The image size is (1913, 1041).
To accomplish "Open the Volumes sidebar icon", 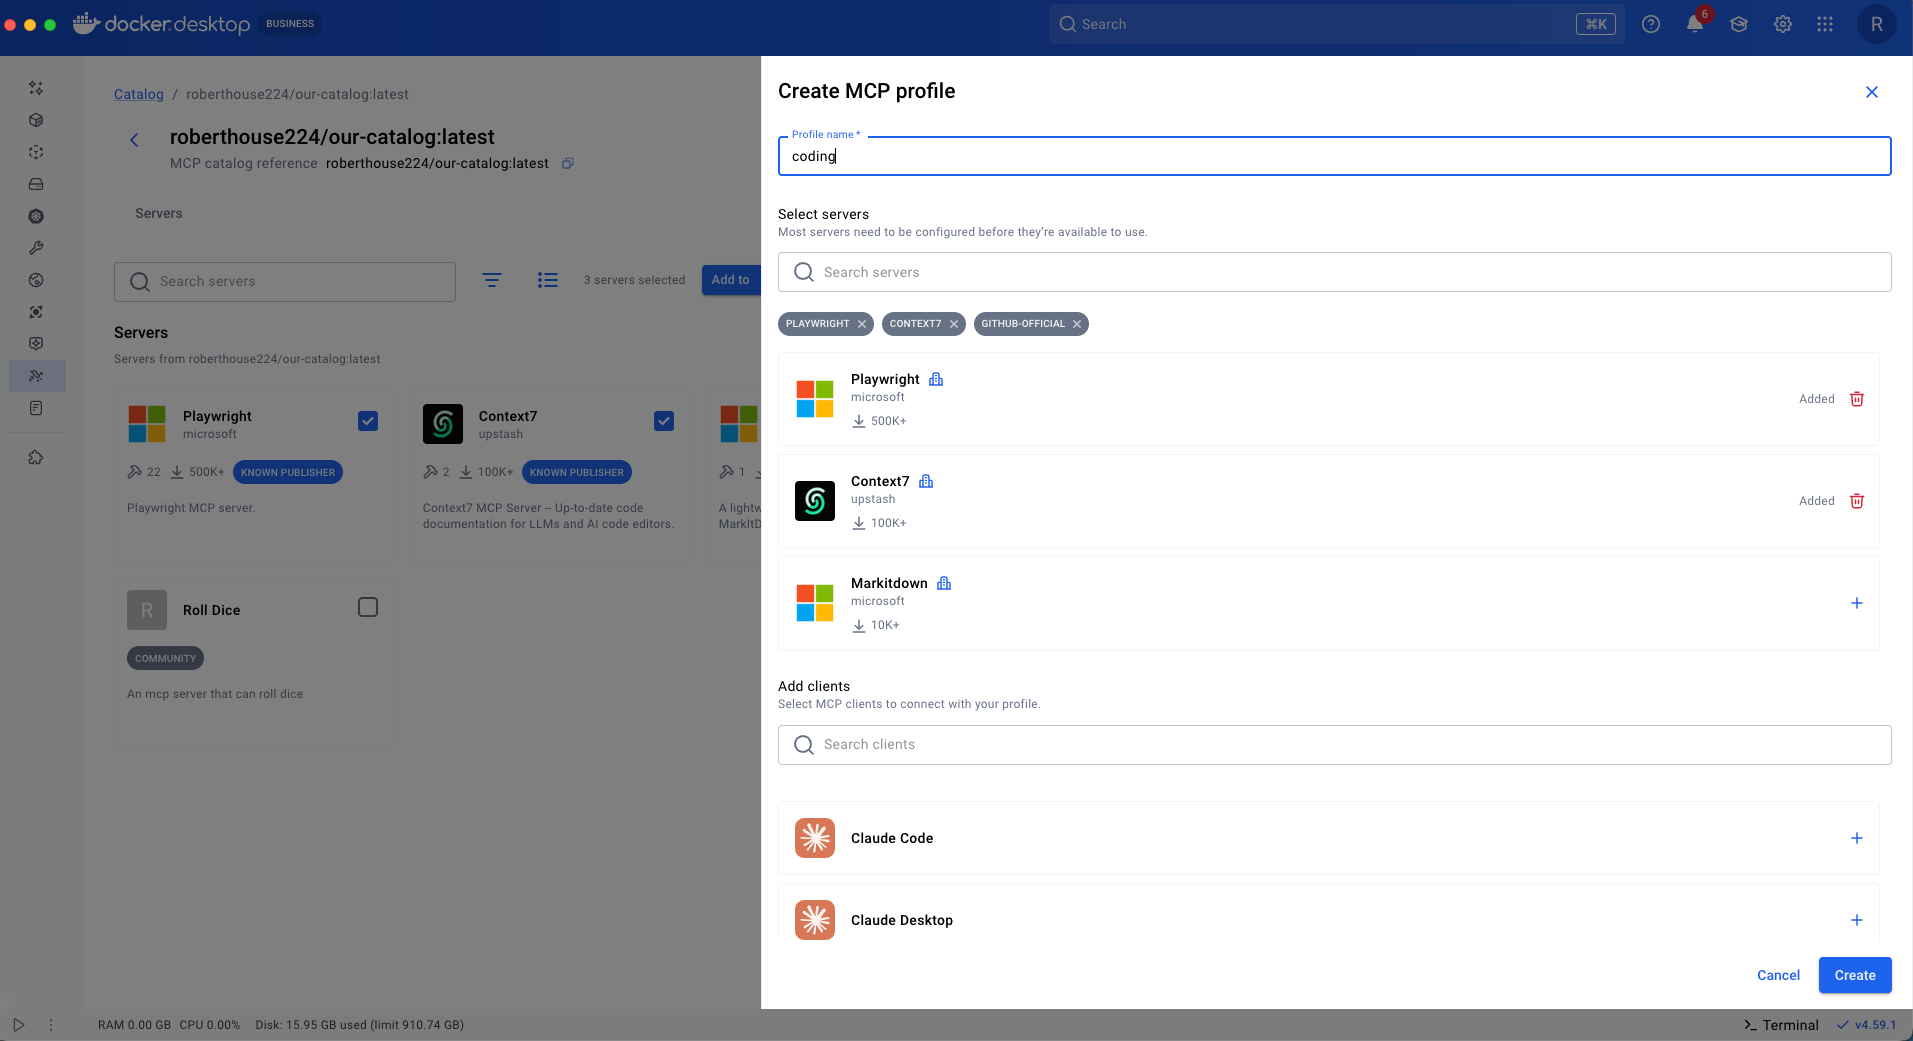I will point(36,184).
